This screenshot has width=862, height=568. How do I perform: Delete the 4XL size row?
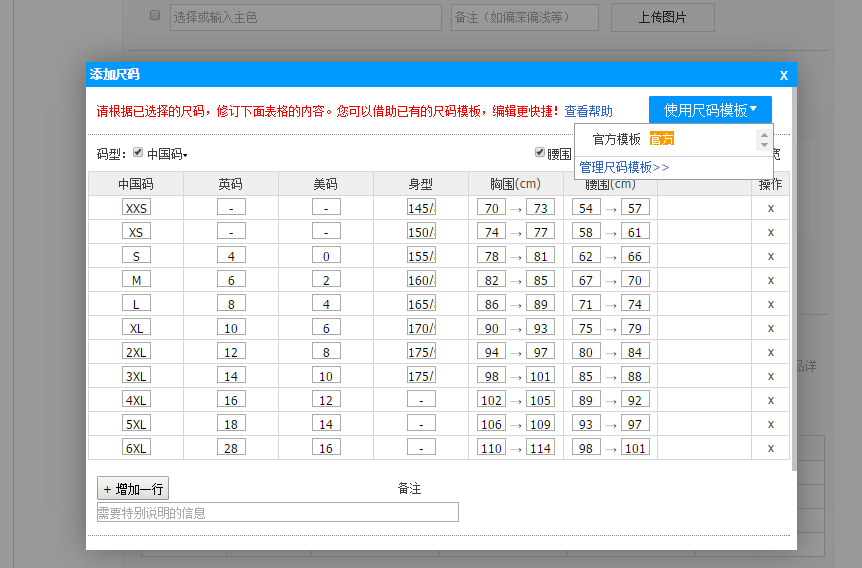[x=770, y=400]
